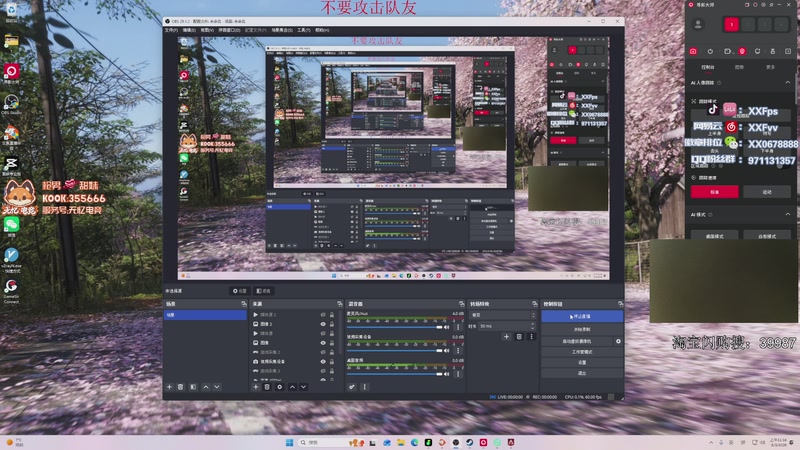Collapse AI 人像跟踪 section in camera app
The height and width of the screenshot is (450, 800).
pyautogui.click(x=787, y=82)
